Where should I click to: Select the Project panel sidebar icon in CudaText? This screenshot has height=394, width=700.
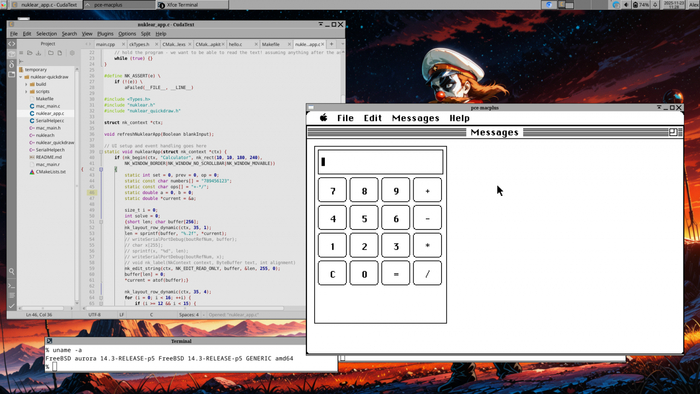coord(12,54)
